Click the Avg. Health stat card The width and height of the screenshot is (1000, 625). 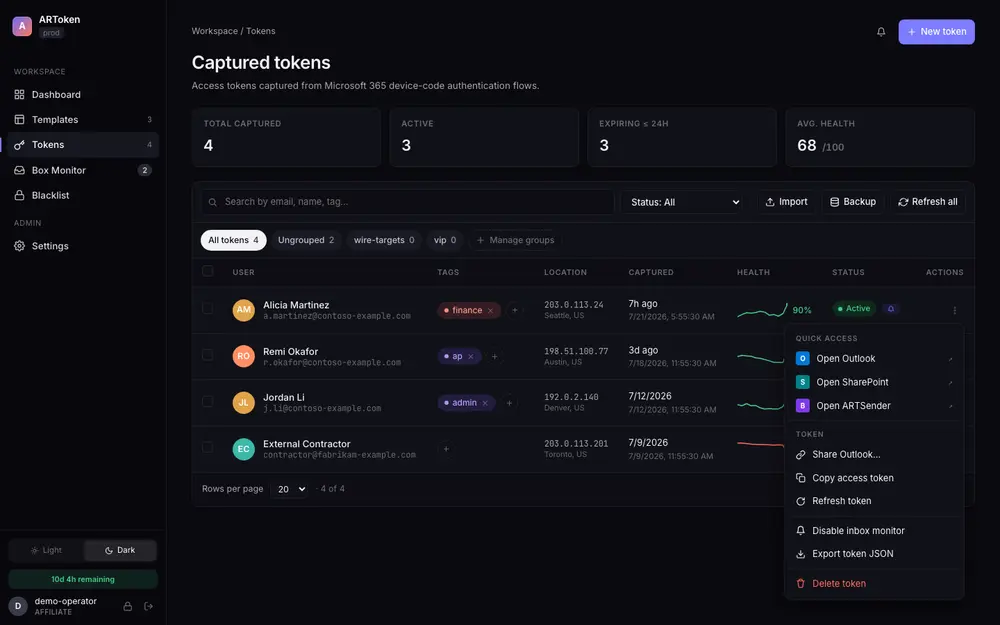pyautogui.click(x=880, y=138)
